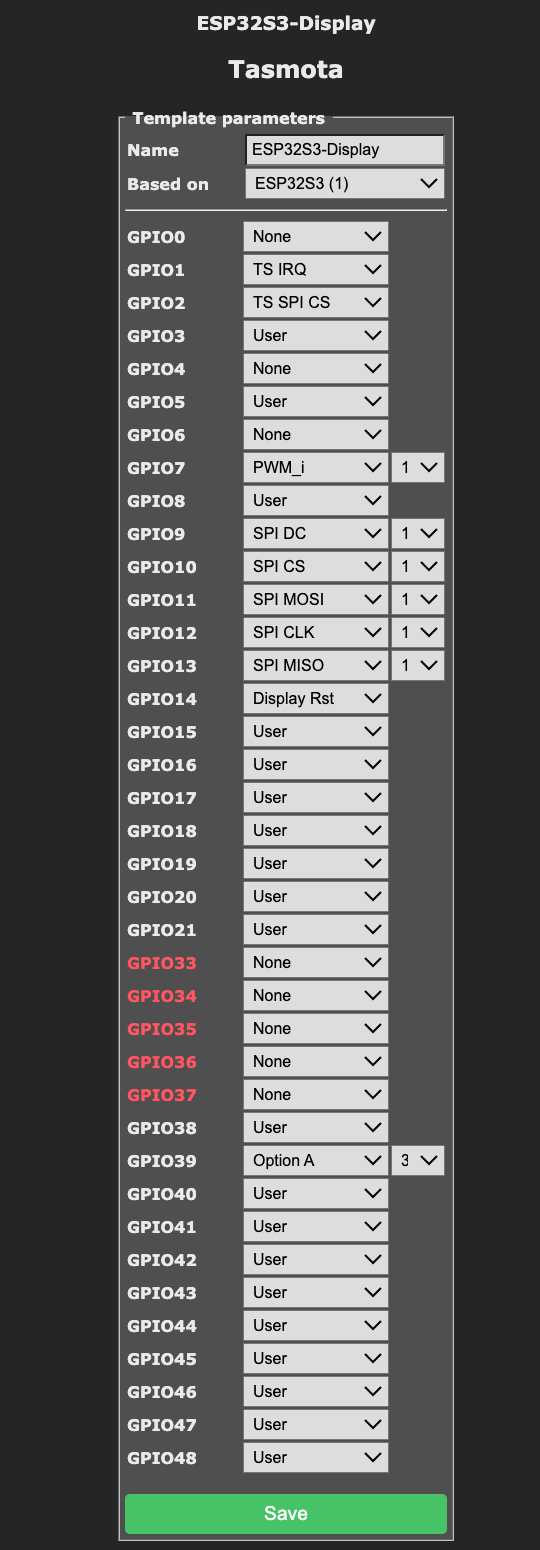Image resolution: width=540 pixels, height=1550 pixels.
Task: Open the GPIO21 User dropdown
Action: pyautogui.click(x=316, y=930)
